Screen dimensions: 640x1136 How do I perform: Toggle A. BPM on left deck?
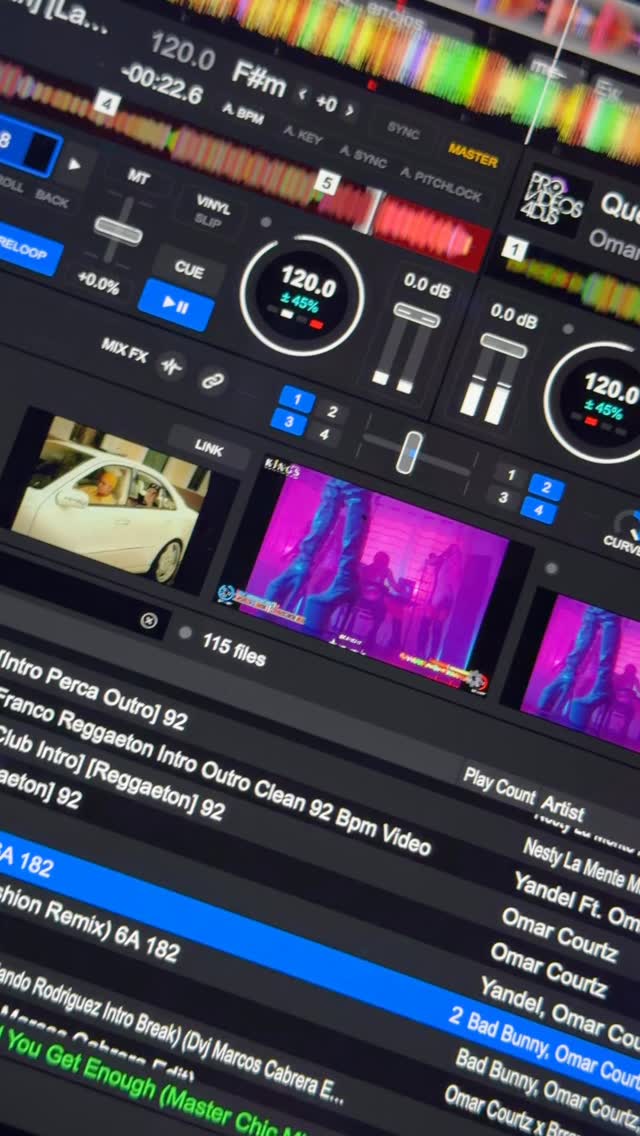point(242,113)
